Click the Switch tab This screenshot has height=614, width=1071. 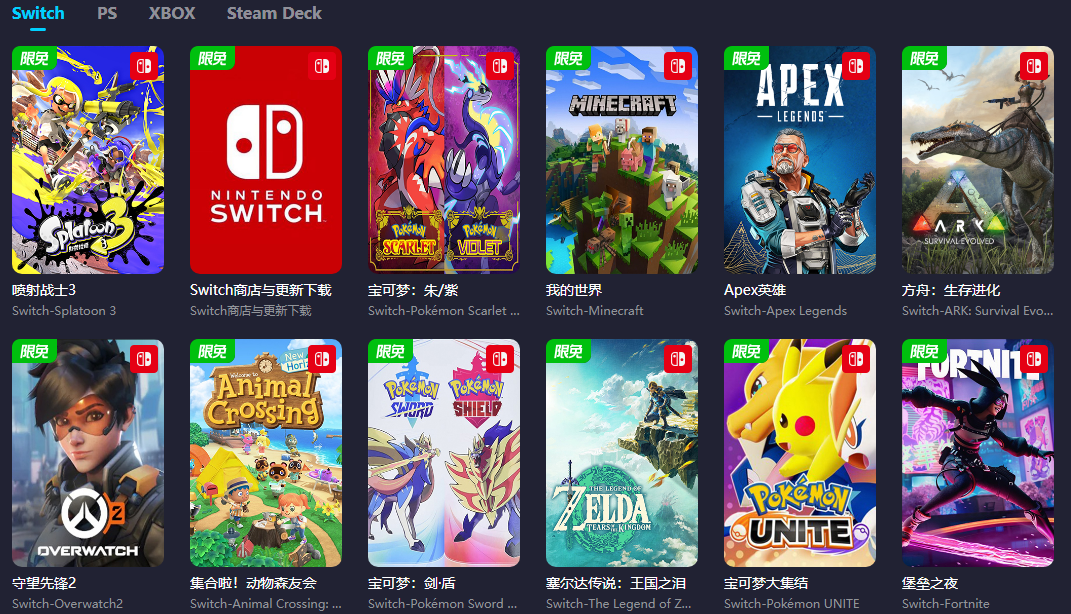(x=38, y=13)
